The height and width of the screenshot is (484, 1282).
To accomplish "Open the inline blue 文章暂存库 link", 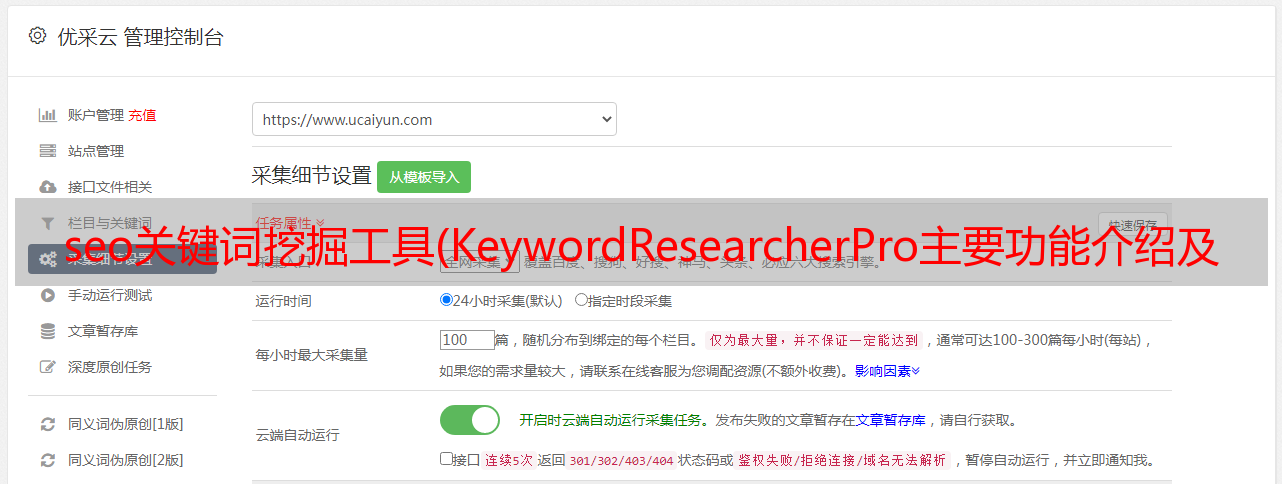I will 891,420.
